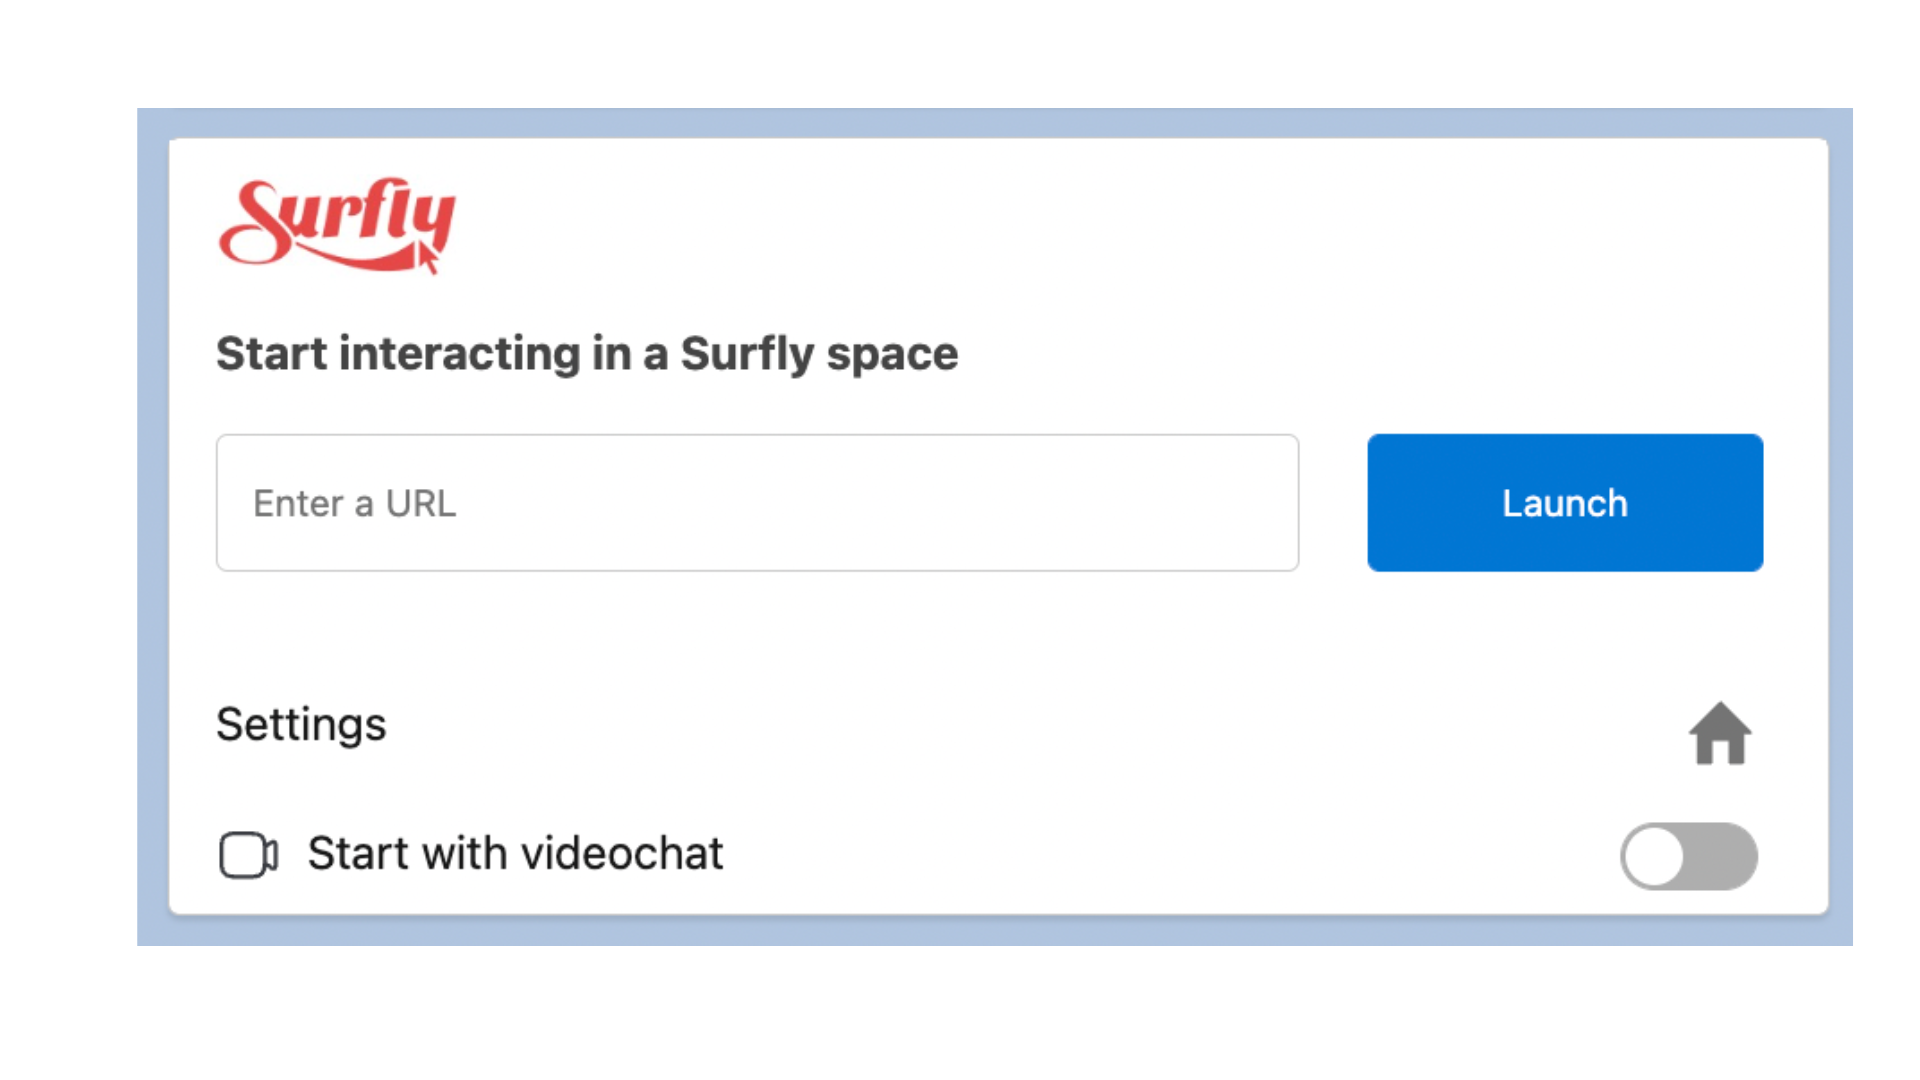The image size is (1920, 1080).
Task: Click the Enter a URL placeholder text
Action: coord(355,503)
